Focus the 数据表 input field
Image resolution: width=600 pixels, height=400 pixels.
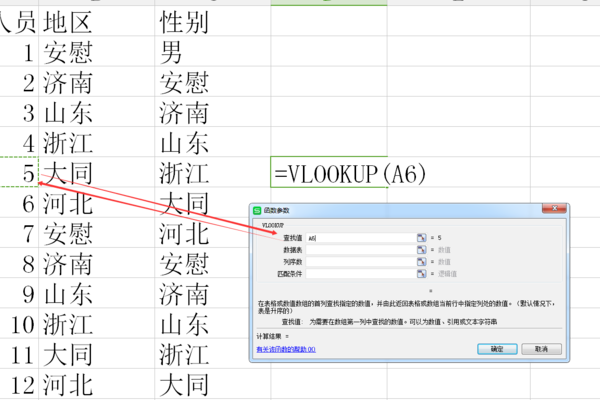point(361,250)
